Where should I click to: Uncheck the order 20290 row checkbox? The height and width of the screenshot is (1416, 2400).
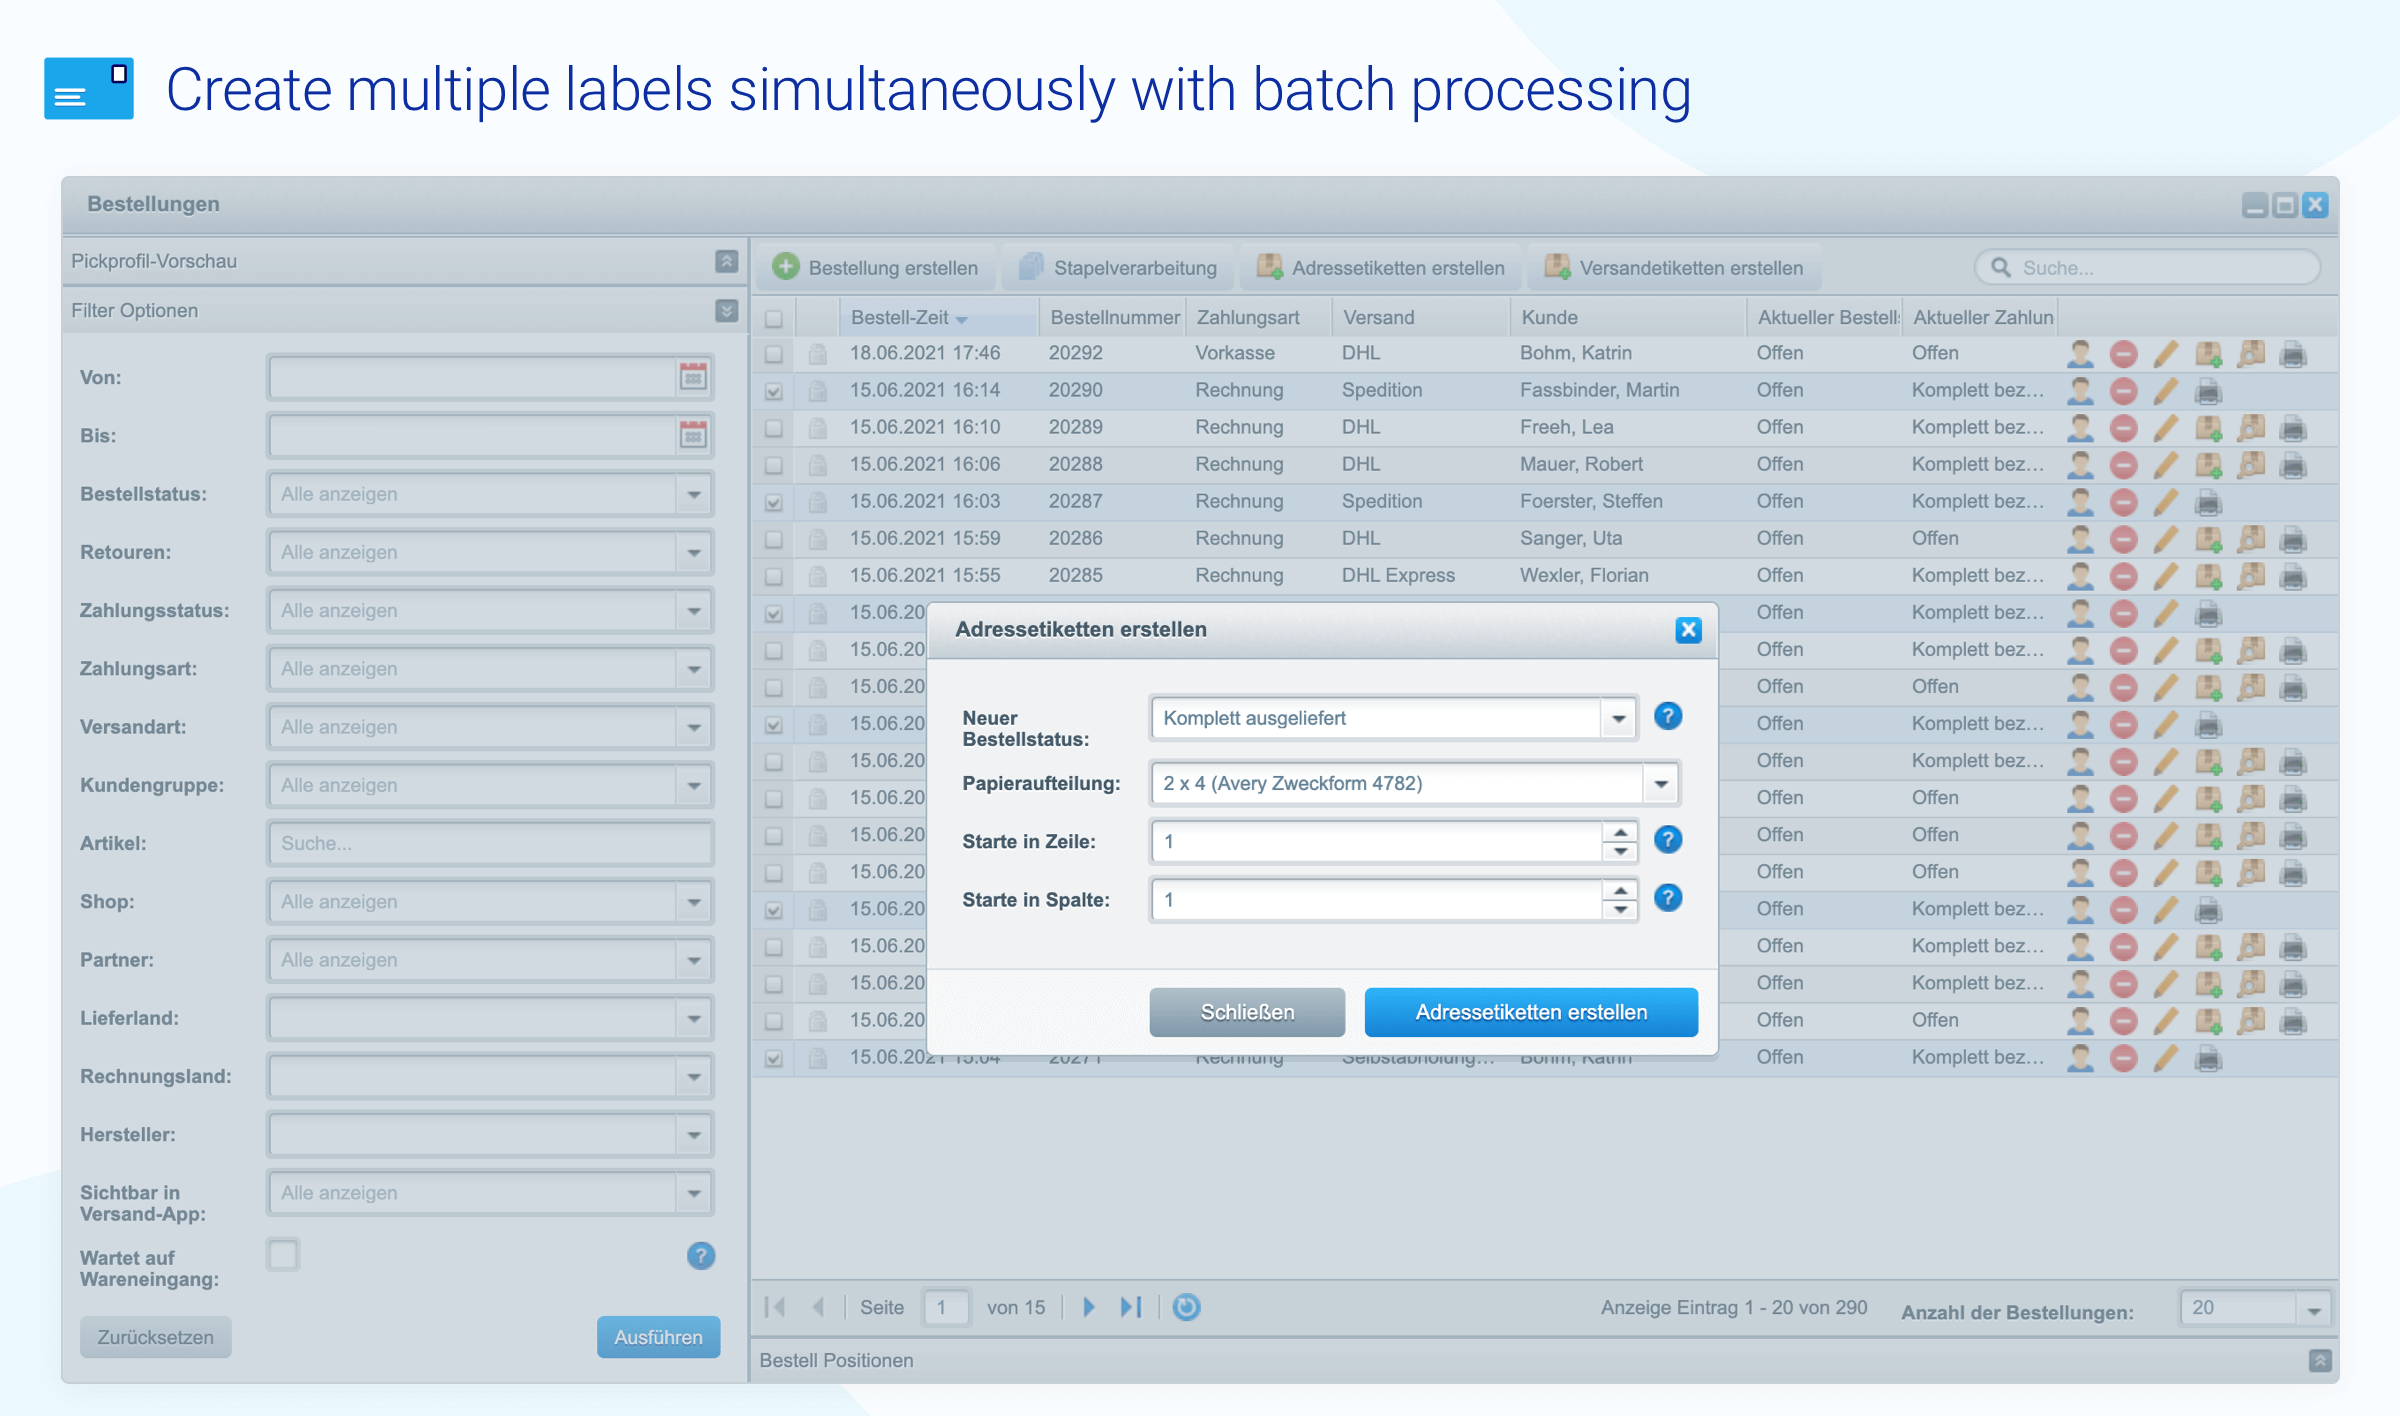773,391
